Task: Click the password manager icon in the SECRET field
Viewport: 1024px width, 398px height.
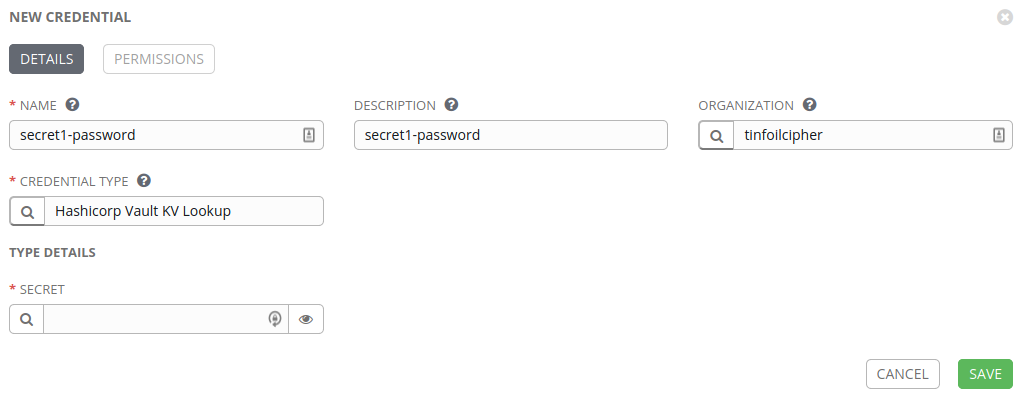Action: pyautogui.click(x=275, y=319)
